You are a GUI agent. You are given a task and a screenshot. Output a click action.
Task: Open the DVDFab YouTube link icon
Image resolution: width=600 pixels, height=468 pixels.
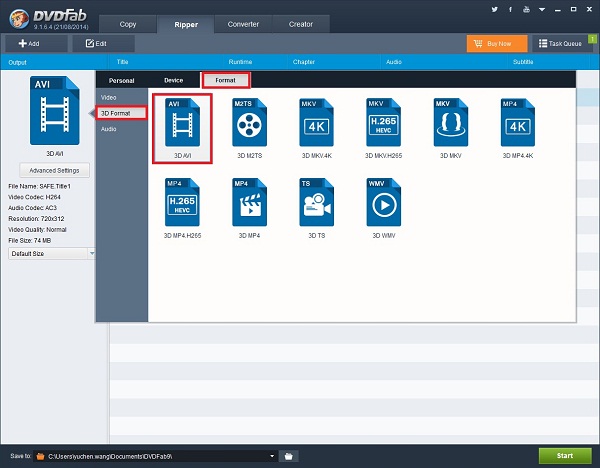pyautogui.click(x=527, y=10)
